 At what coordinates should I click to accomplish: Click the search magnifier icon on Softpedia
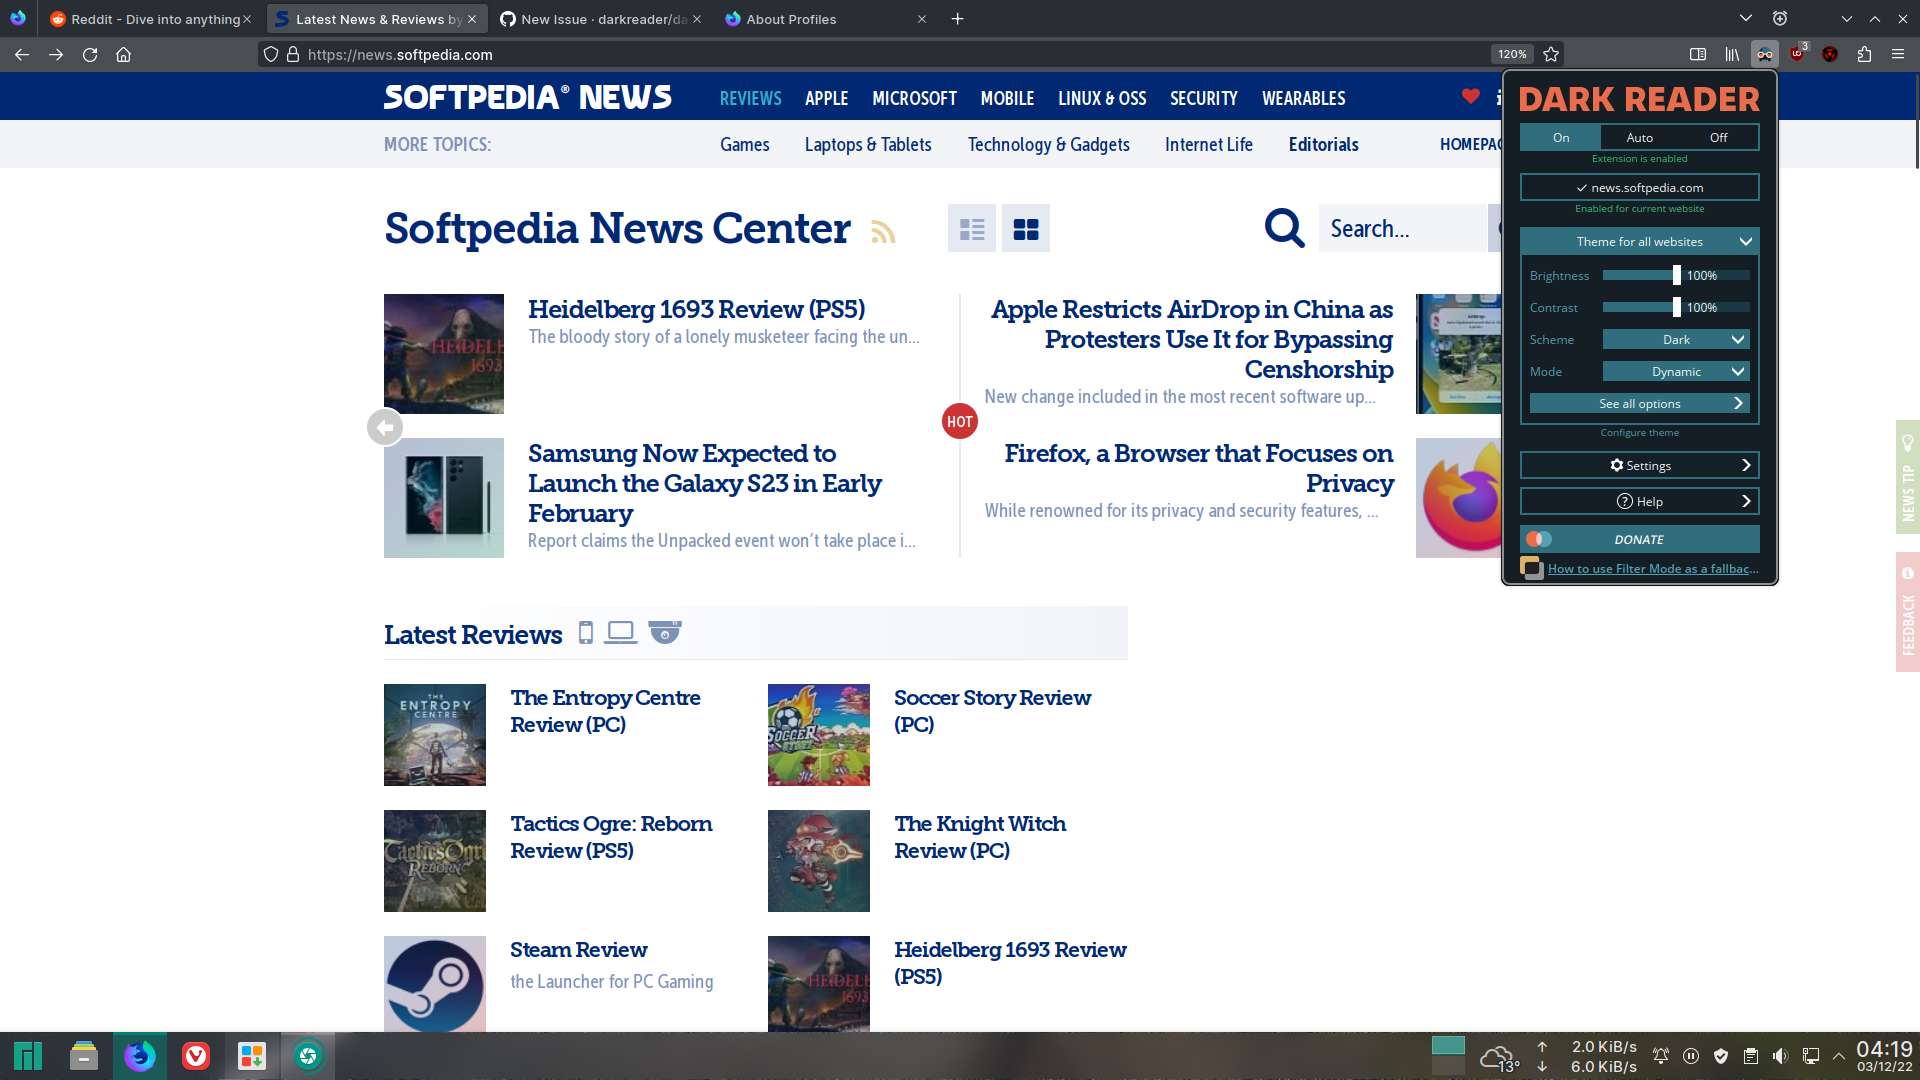pyautogui.click(x=1283, y=228)
